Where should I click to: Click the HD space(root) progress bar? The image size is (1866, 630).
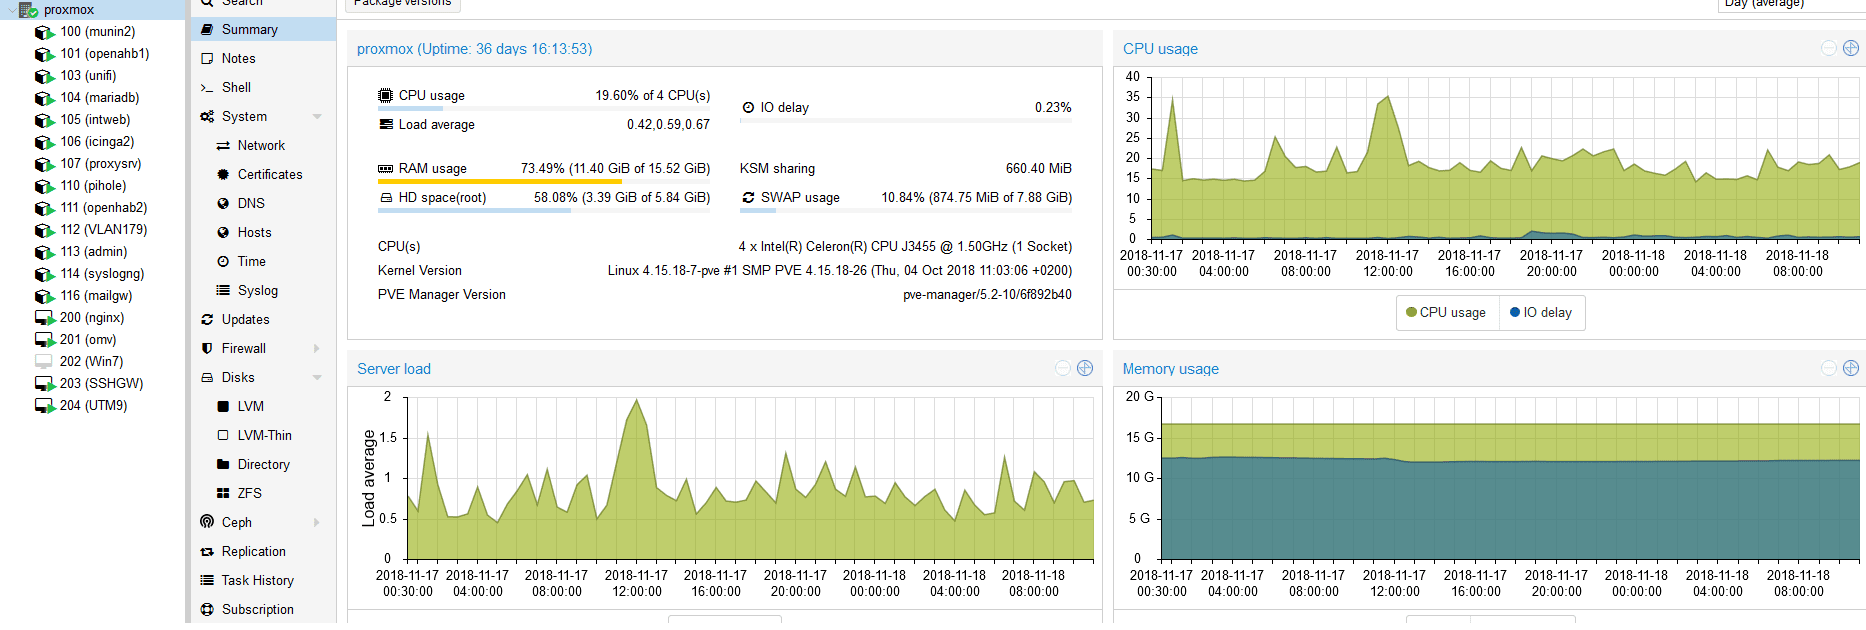coord(544,211)
